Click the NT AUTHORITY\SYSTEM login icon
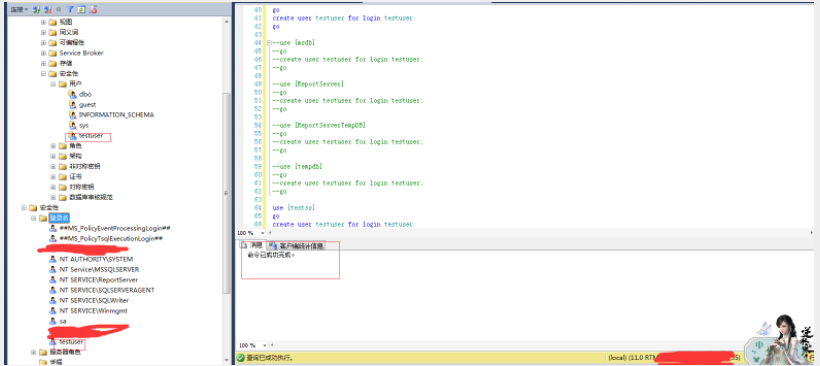The height and width of the screenshot is (366, 820). (52, 259)
